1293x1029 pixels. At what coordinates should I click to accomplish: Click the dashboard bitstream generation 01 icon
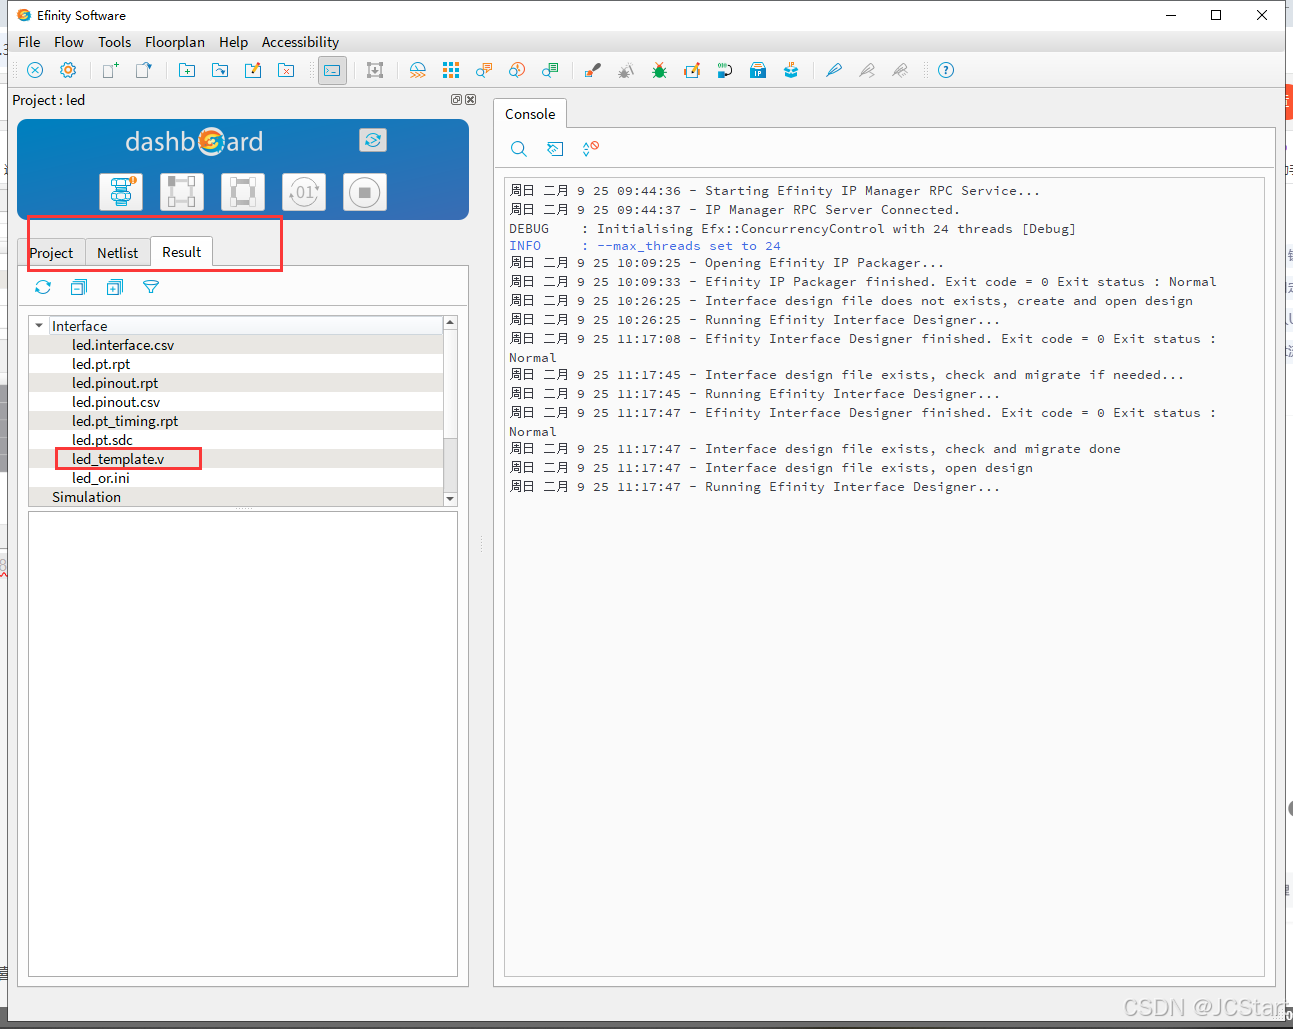[x=304, y=192]
